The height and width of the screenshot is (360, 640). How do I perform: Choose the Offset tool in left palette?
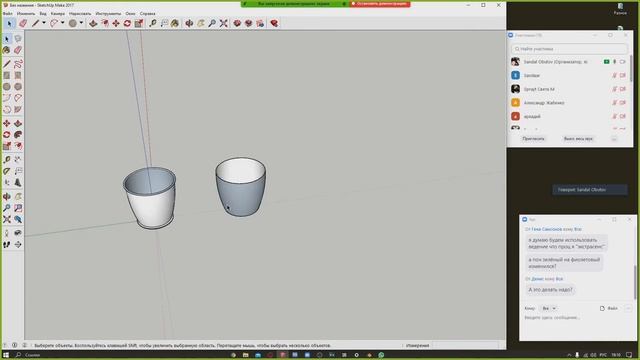click(18, 146)
